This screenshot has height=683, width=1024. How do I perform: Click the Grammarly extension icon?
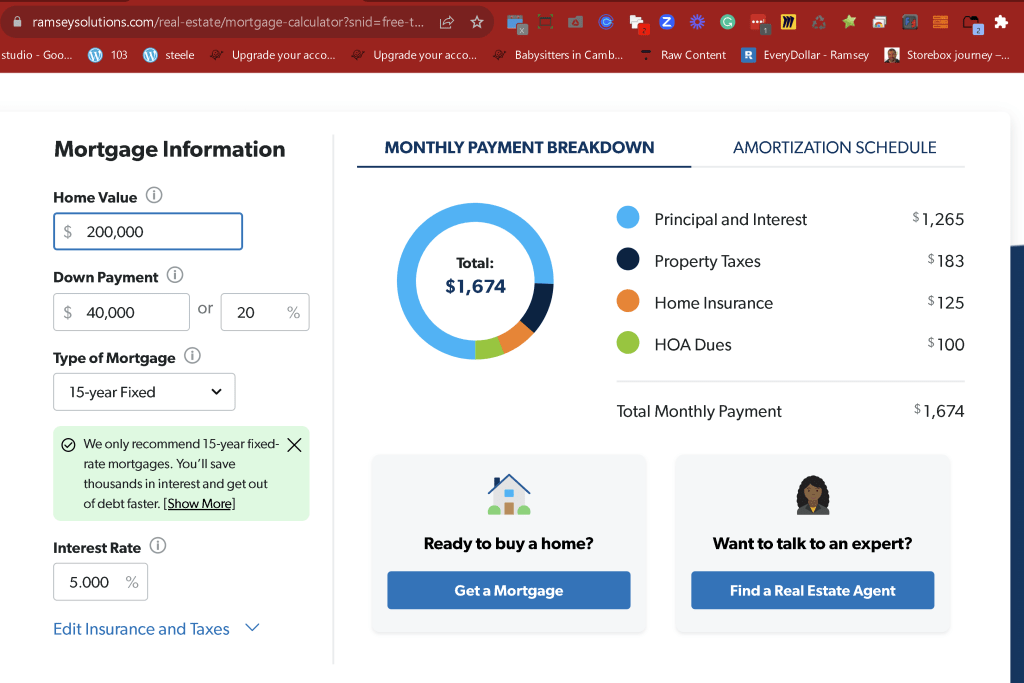point(727,22)
